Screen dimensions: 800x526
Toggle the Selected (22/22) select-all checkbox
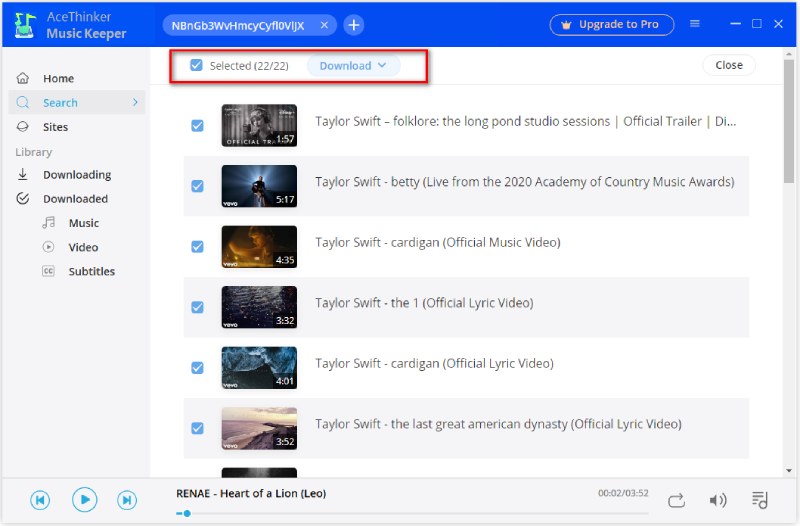pos(196,65)
